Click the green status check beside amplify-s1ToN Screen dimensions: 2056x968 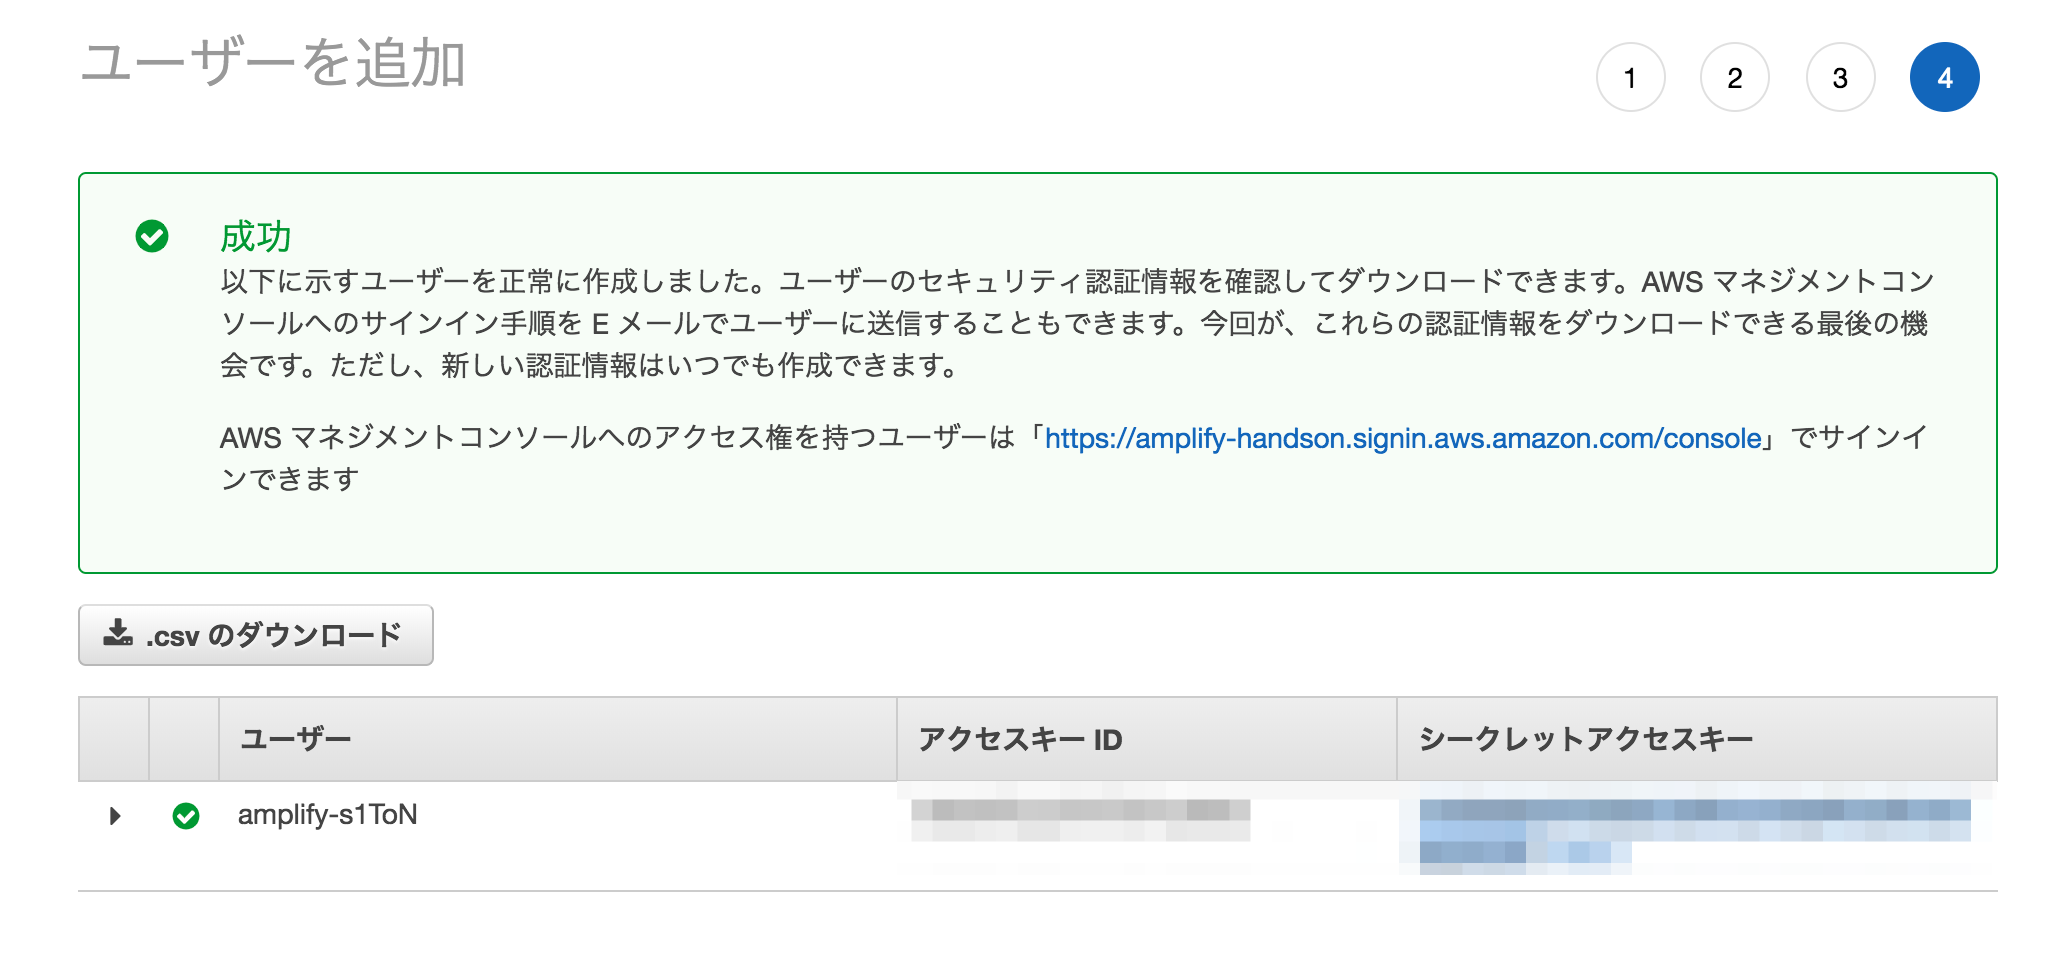tap(185, 816)
